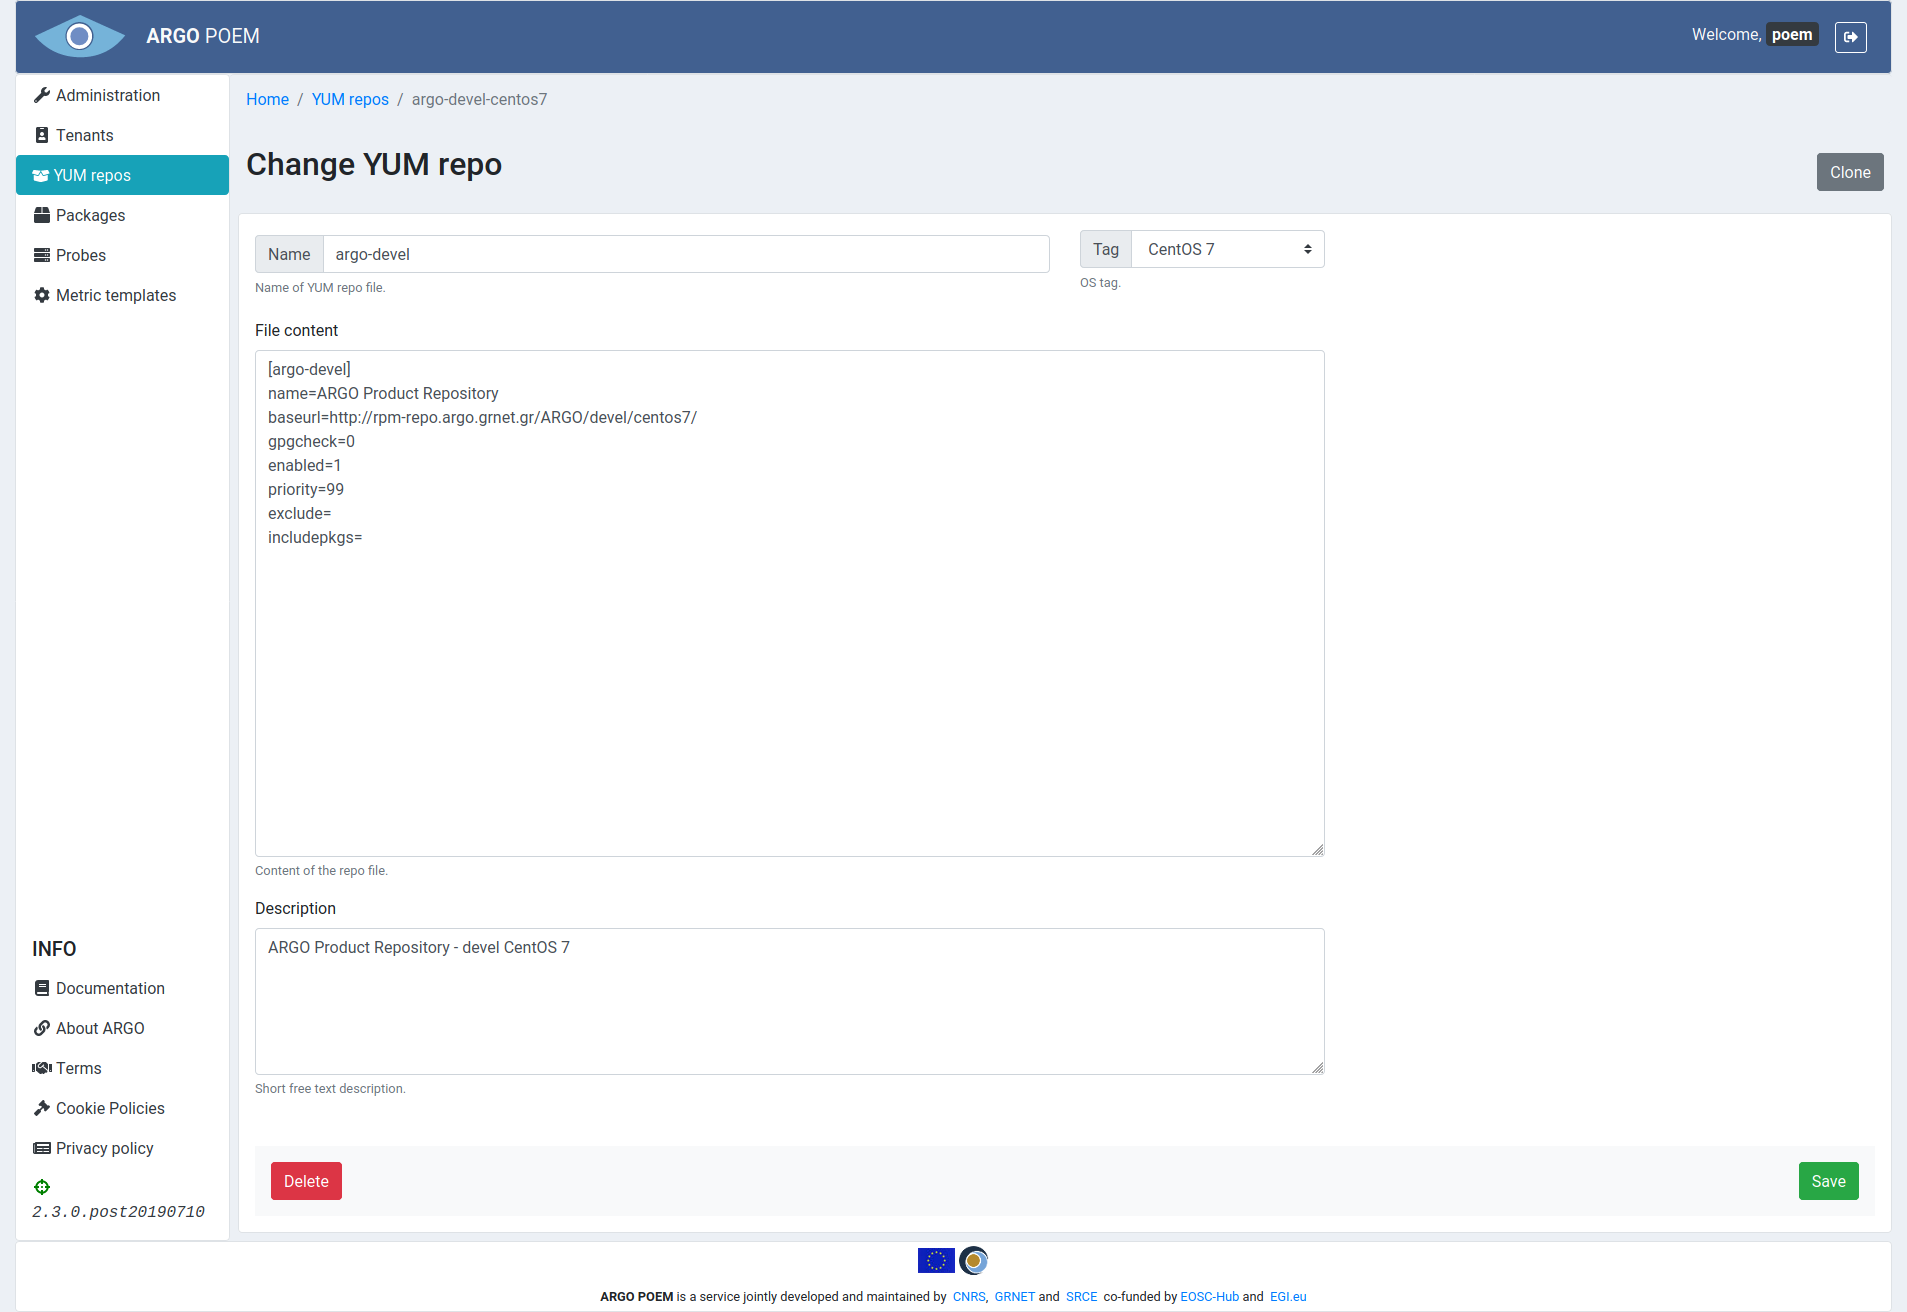Open Metric templates in the sidebar
Image resolution: width=1907 pixels, height=1312 pixels.
coord(122,295)
